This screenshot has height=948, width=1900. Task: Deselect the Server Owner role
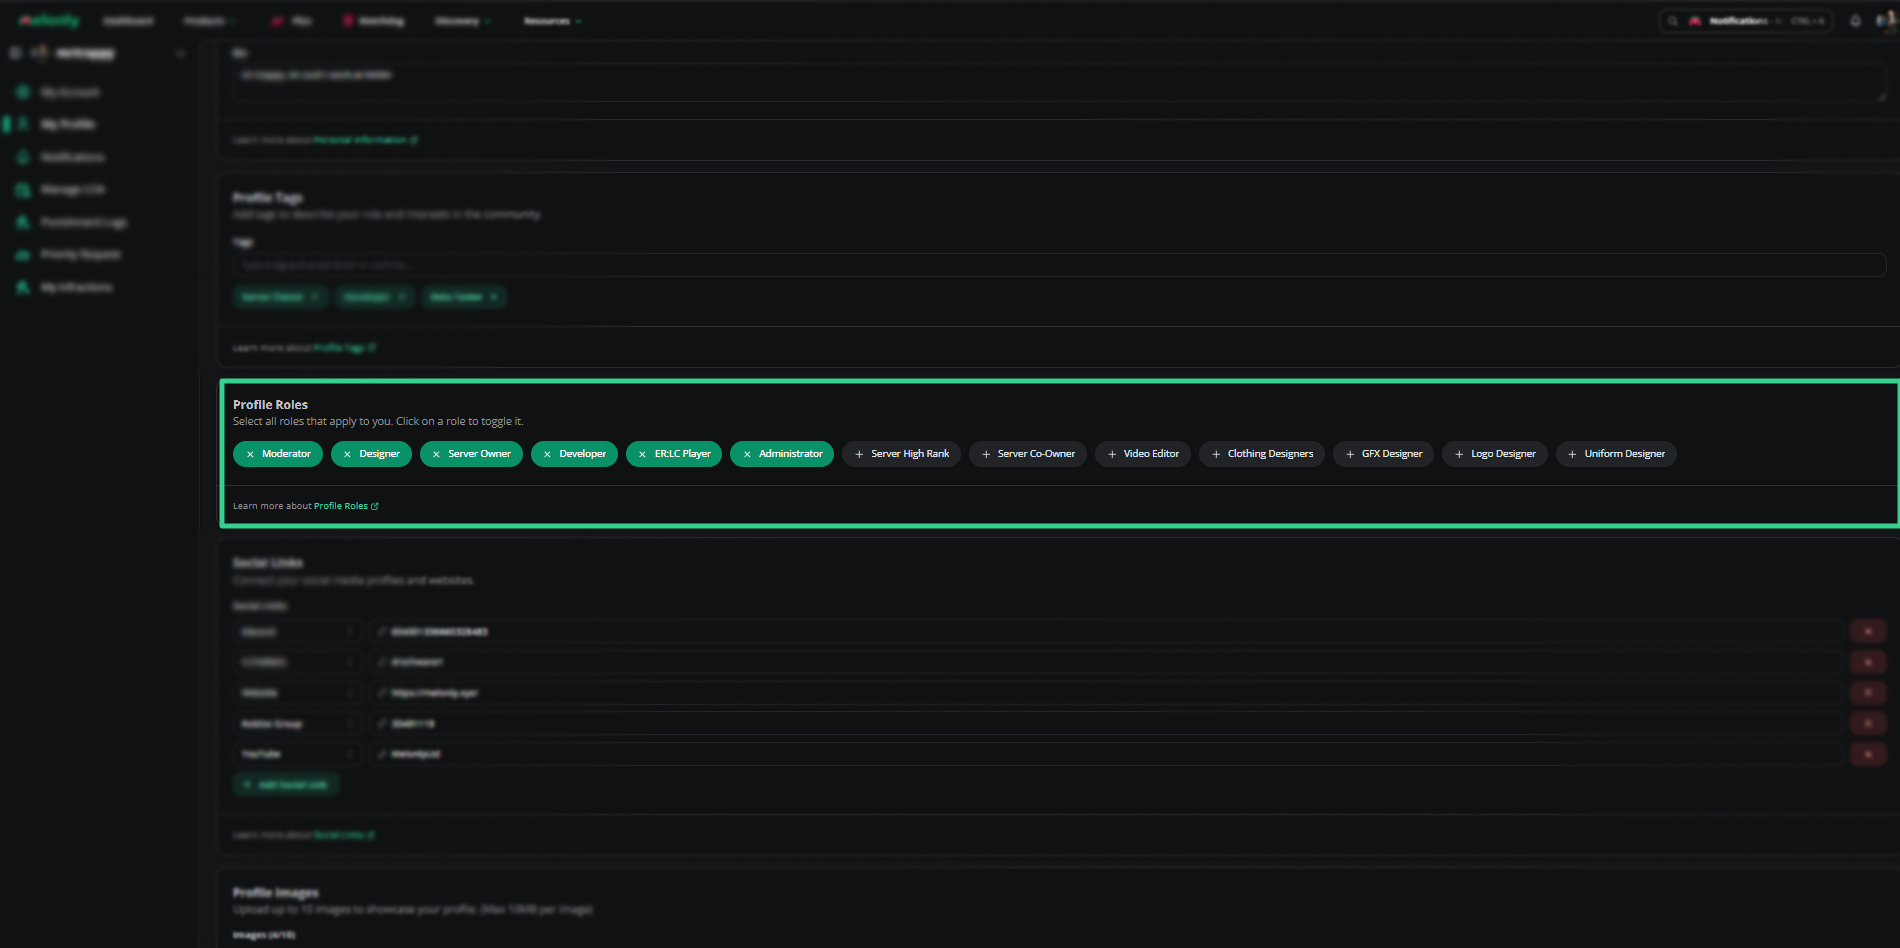pyautogui.click(x=471, y=454)
